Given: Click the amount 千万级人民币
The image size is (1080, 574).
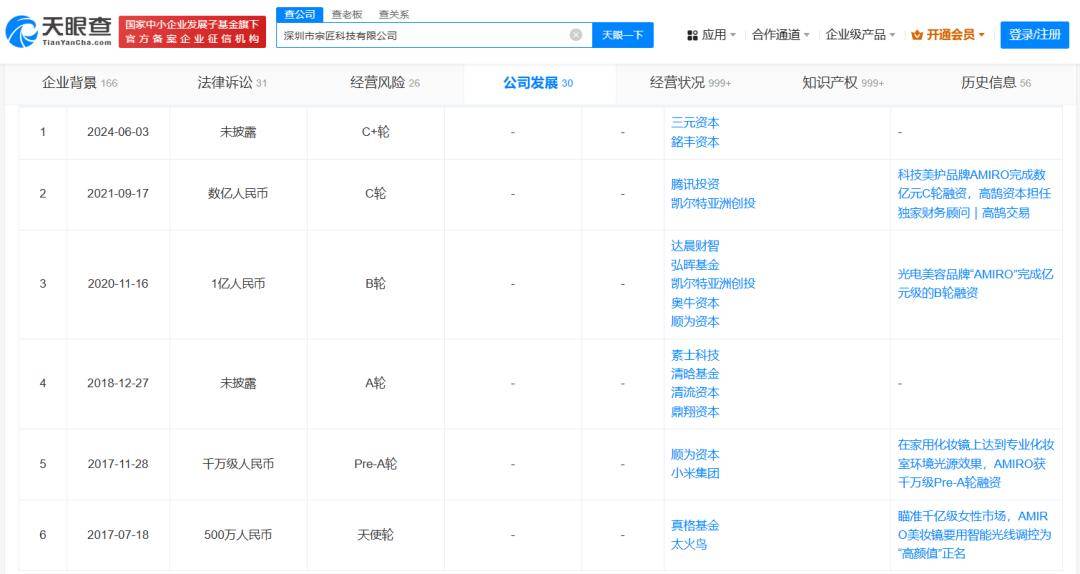Looking at the screenshot, I should pos(238,464).
